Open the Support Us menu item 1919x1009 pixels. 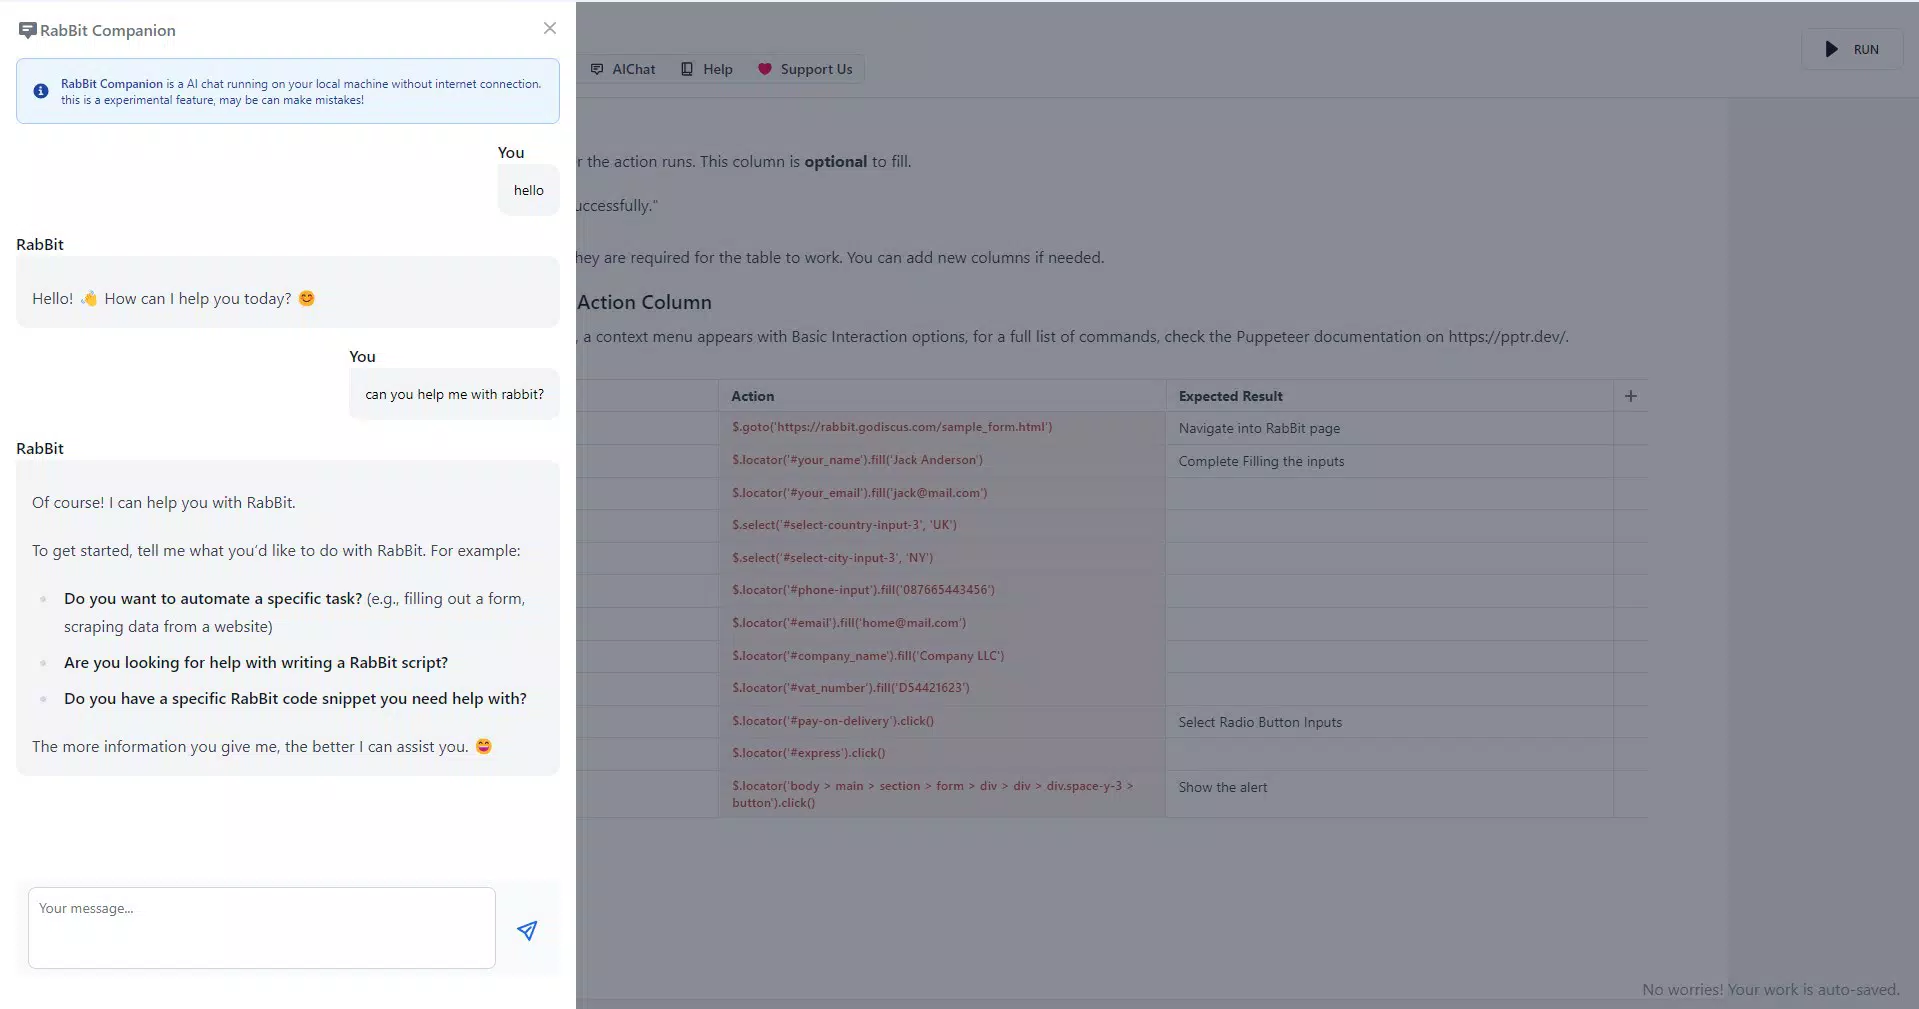point(805,69)
